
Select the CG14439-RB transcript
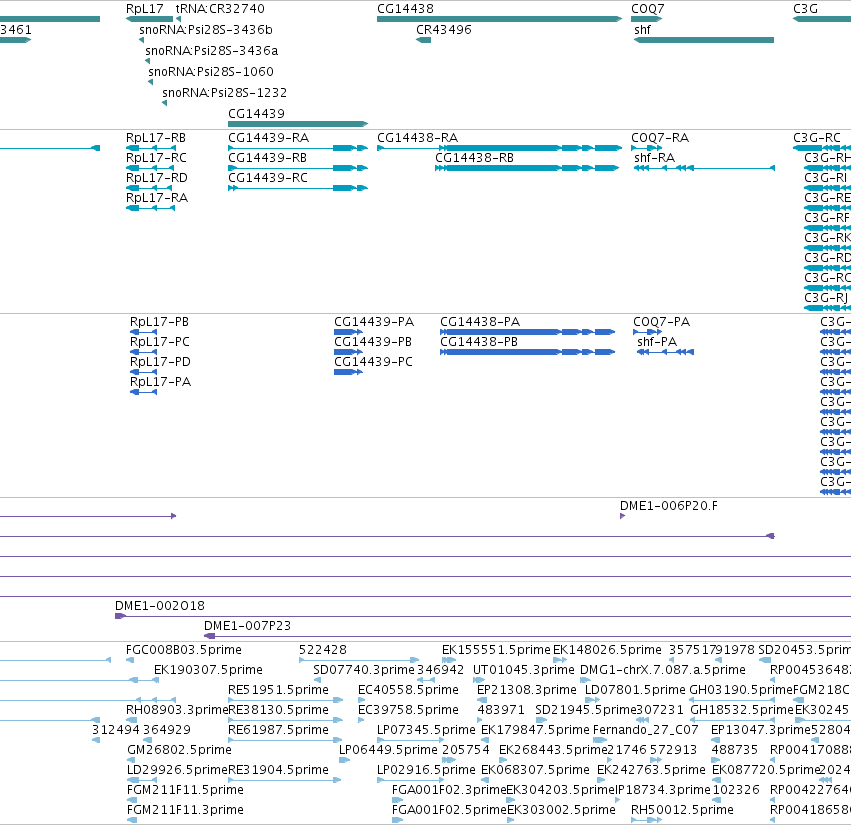[298, 168]
